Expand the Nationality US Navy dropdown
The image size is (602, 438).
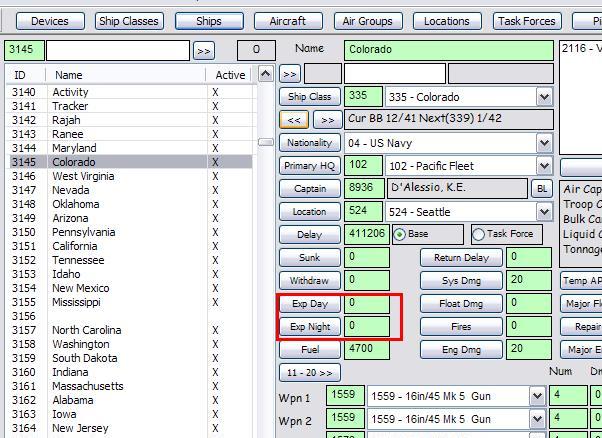(544, 143)
